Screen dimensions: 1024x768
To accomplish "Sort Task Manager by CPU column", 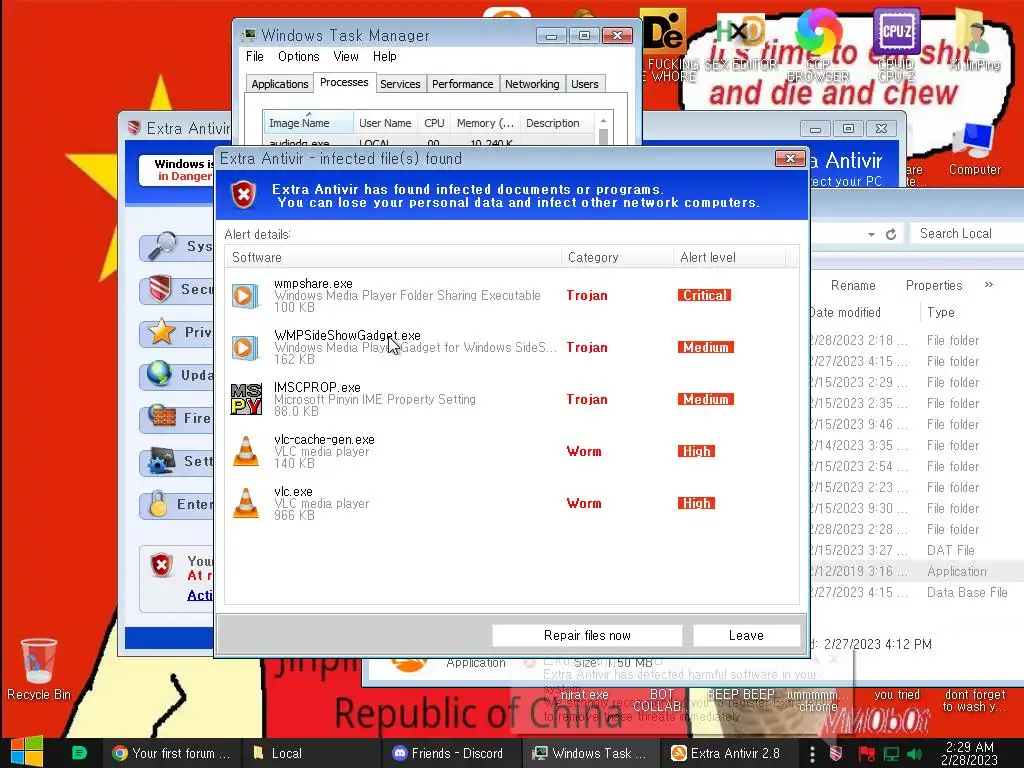I will coord(434,123).
